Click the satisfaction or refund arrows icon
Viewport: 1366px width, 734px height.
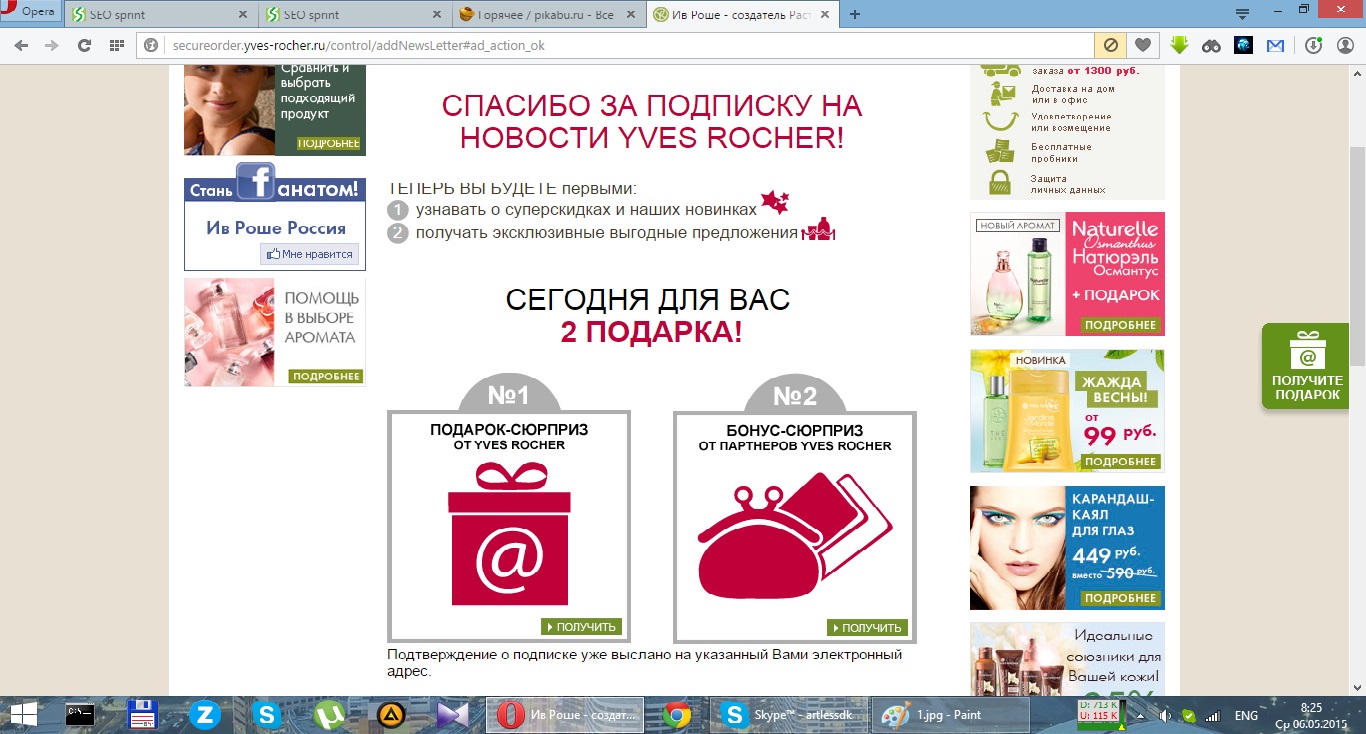click(x=1001, y=122)
